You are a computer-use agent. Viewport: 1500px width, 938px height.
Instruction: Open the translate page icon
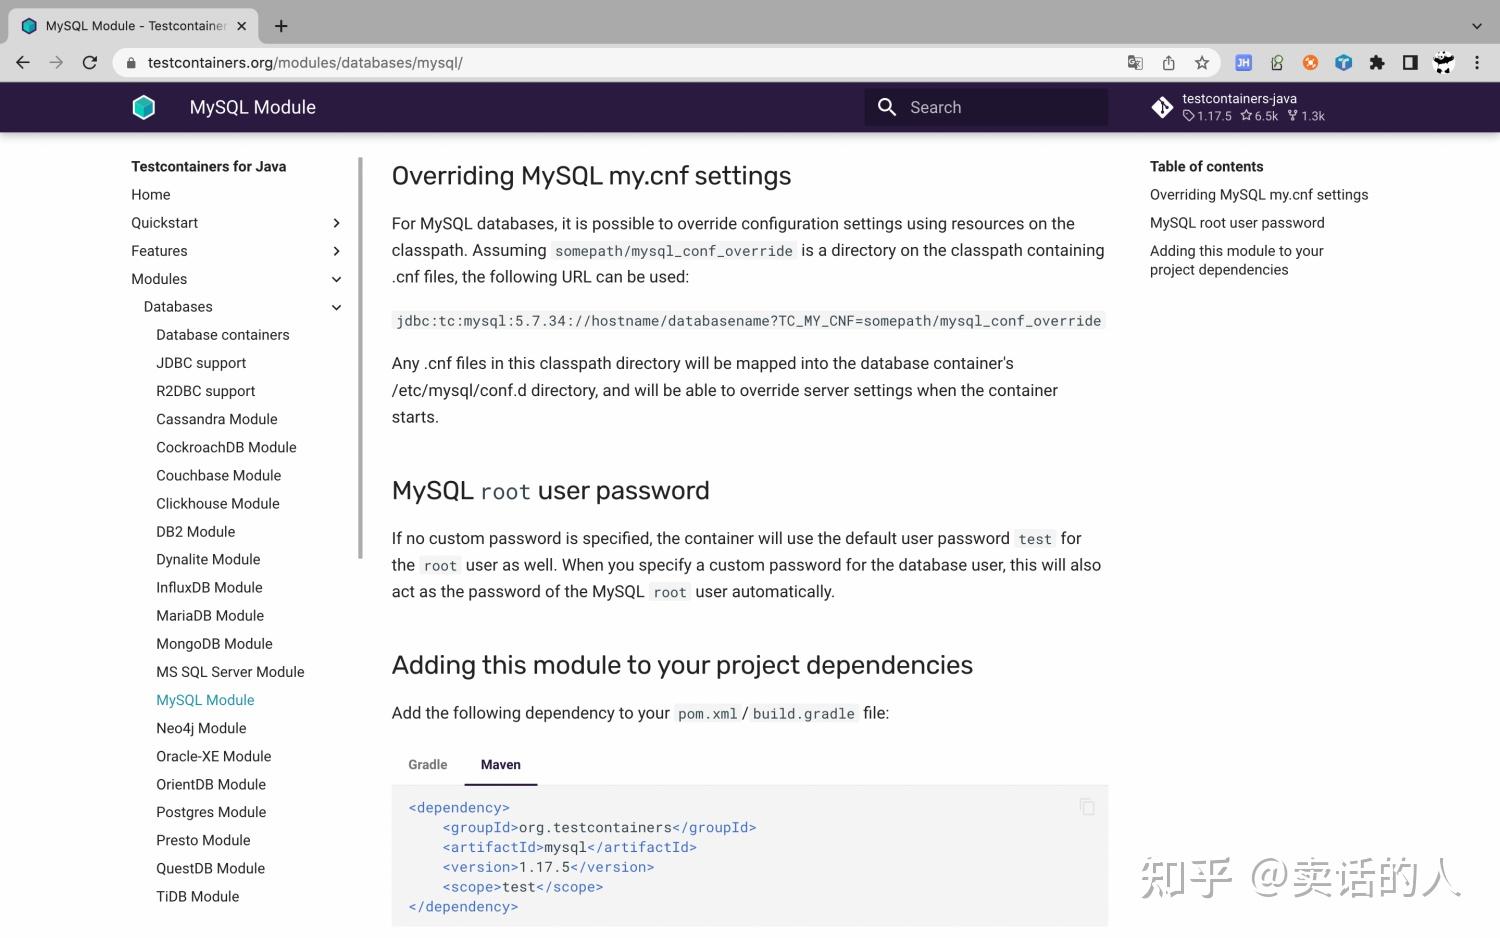pyautogui.click(x=1135, y=63)
